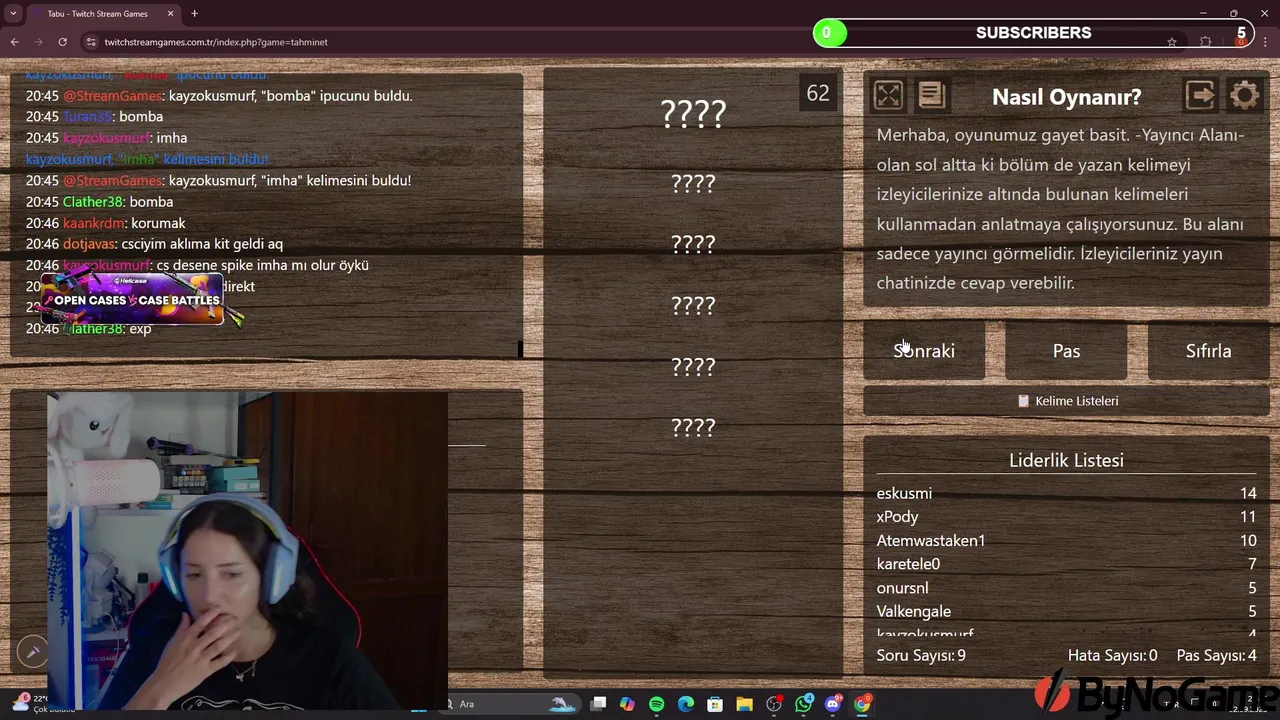Click the Pas button
This screenshot has width=1280, height=720.
pos(1066,351)
